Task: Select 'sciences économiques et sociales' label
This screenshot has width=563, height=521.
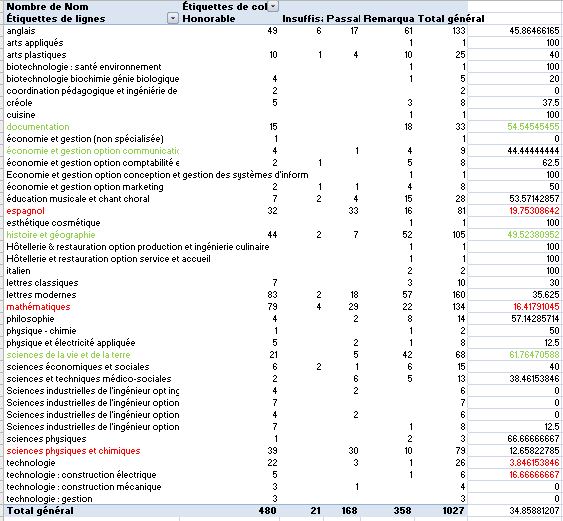Action: [x=78, y=367]
